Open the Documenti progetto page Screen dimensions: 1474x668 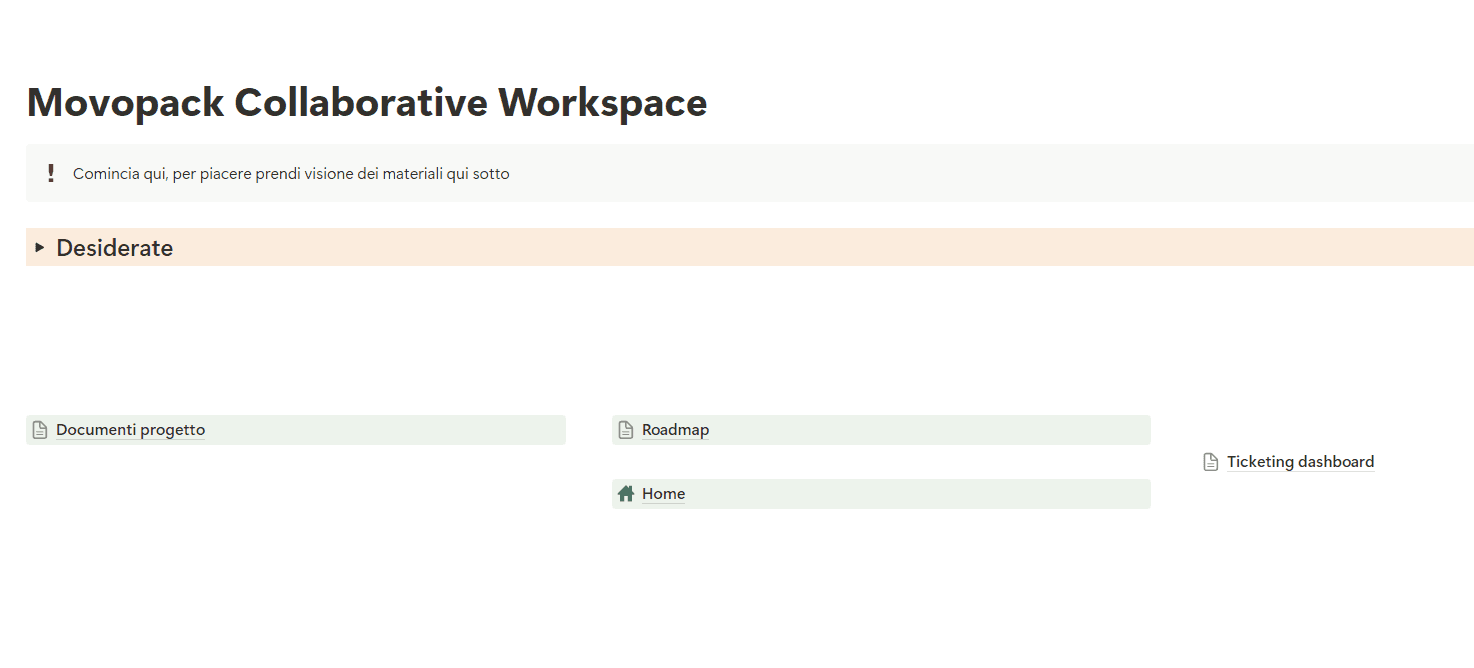pos(131,429)
